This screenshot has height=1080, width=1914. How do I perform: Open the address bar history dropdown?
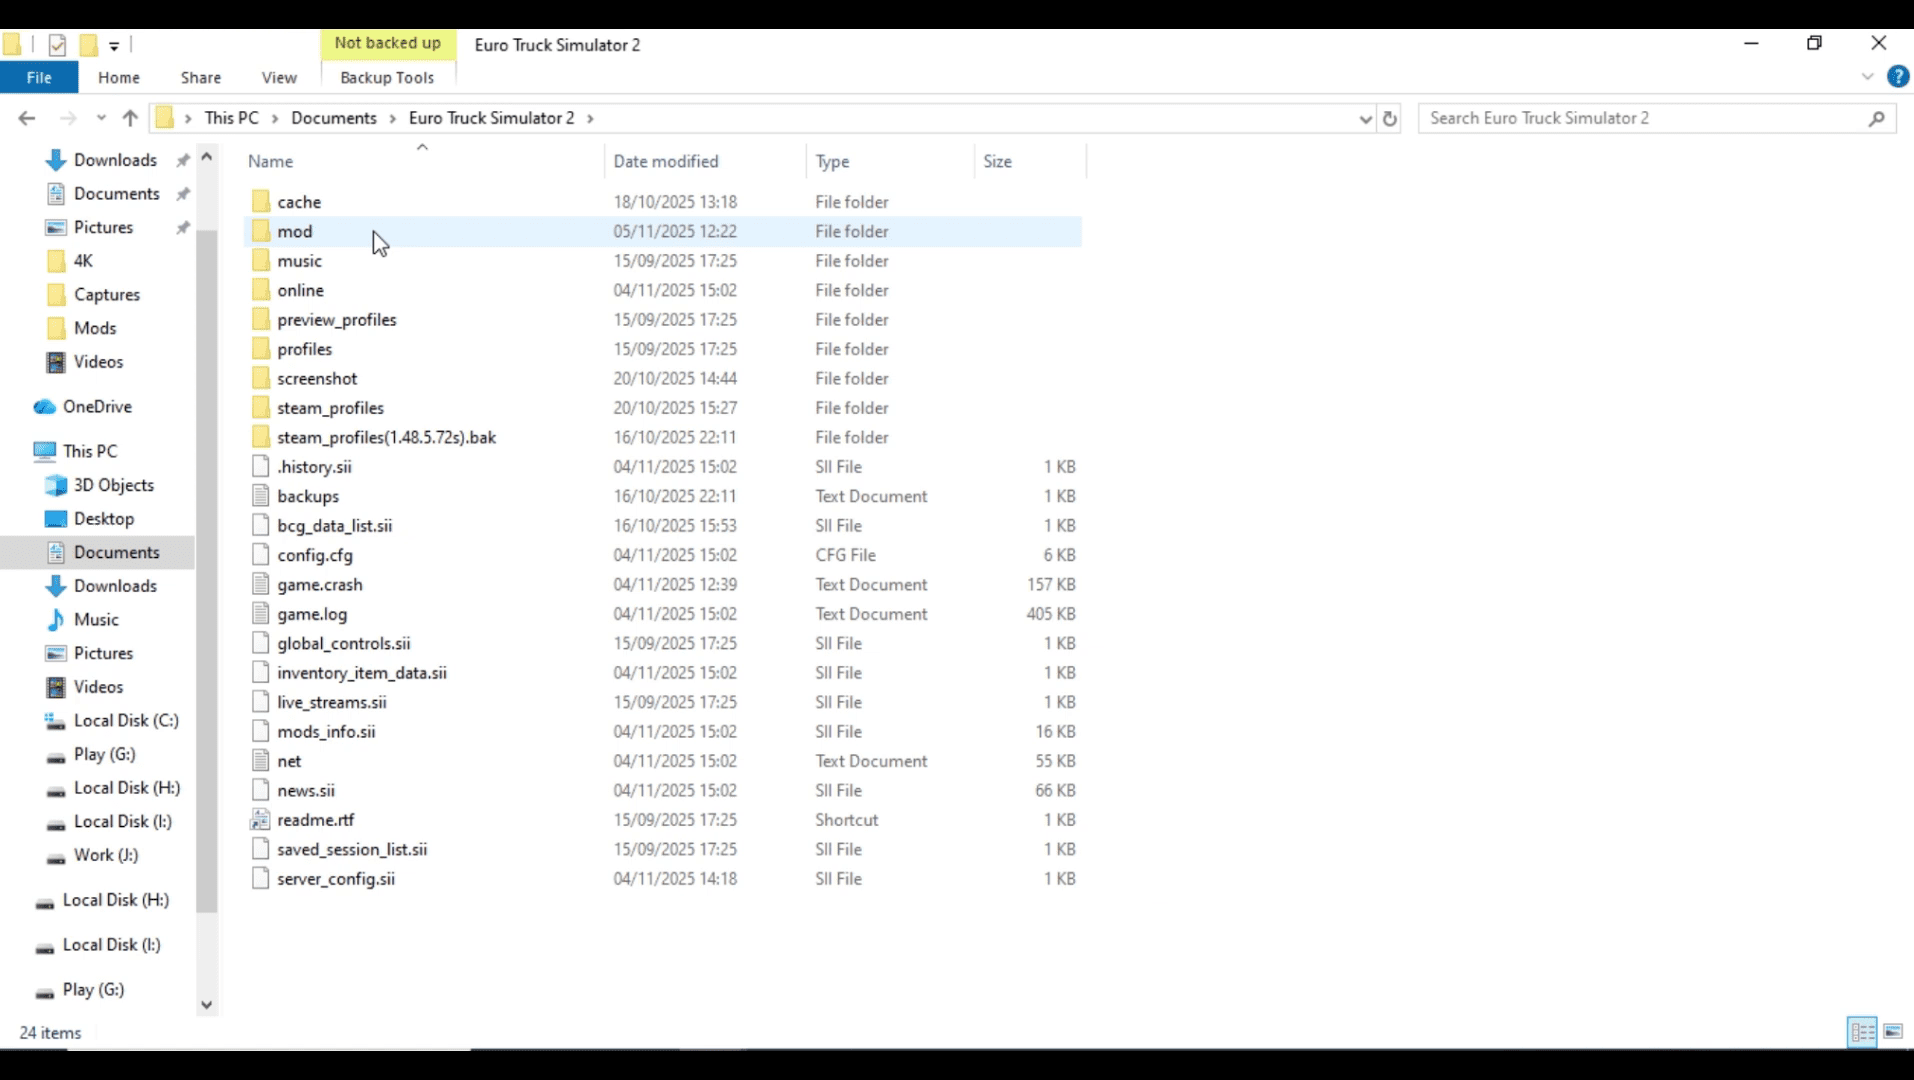coord(1364,118)
